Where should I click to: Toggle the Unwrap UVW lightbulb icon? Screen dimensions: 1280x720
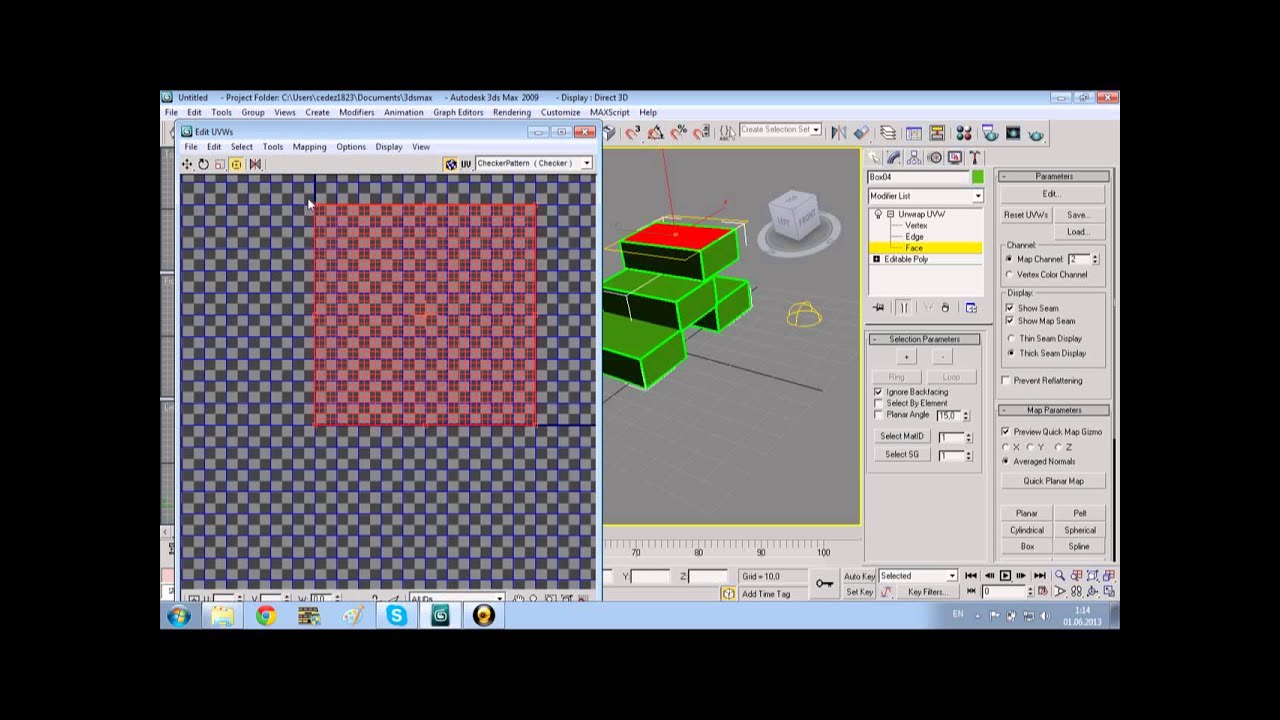(878, 214)
